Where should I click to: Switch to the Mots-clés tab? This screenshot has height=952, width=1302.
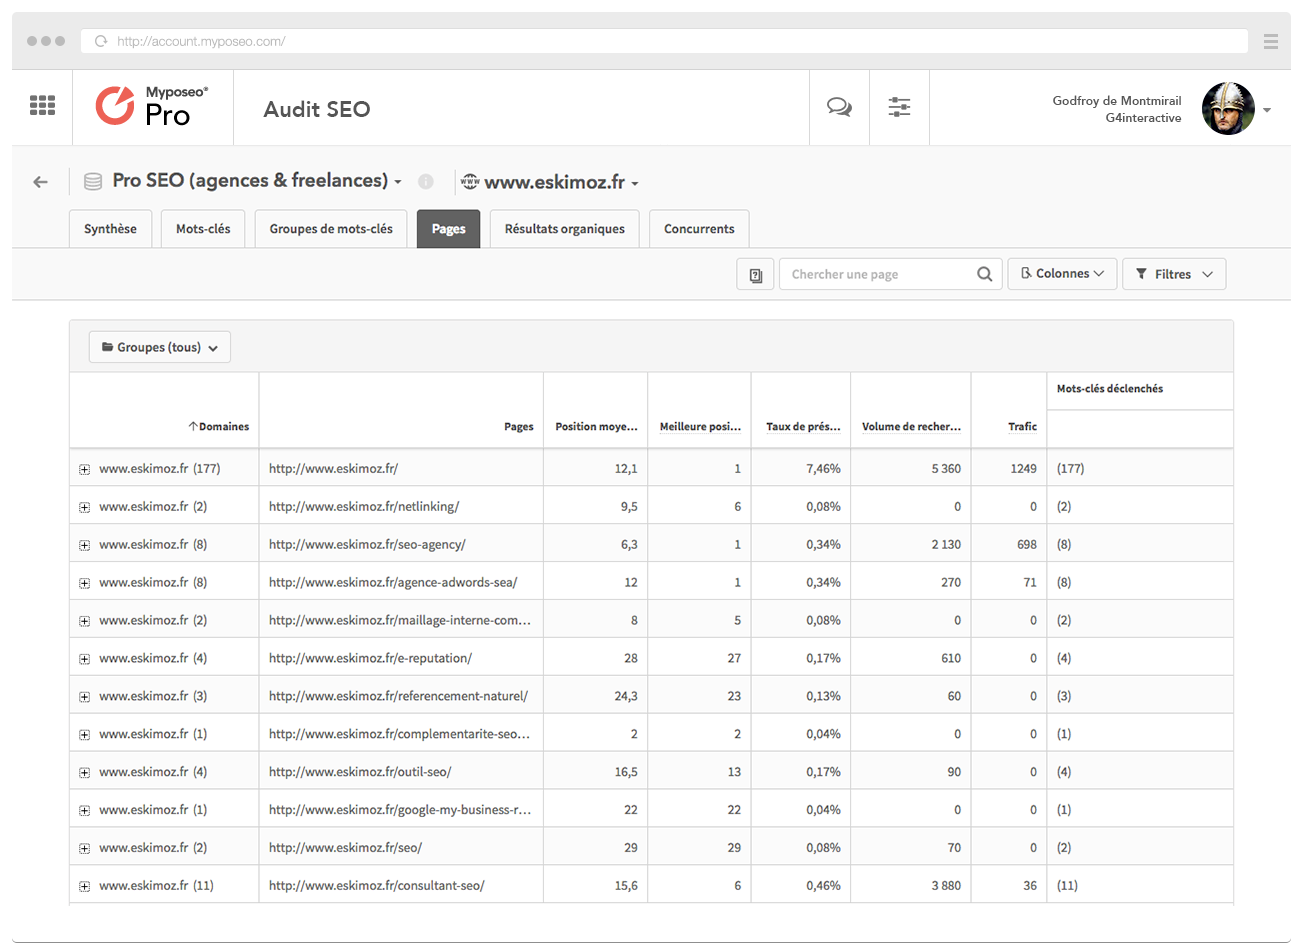[203, 229]
